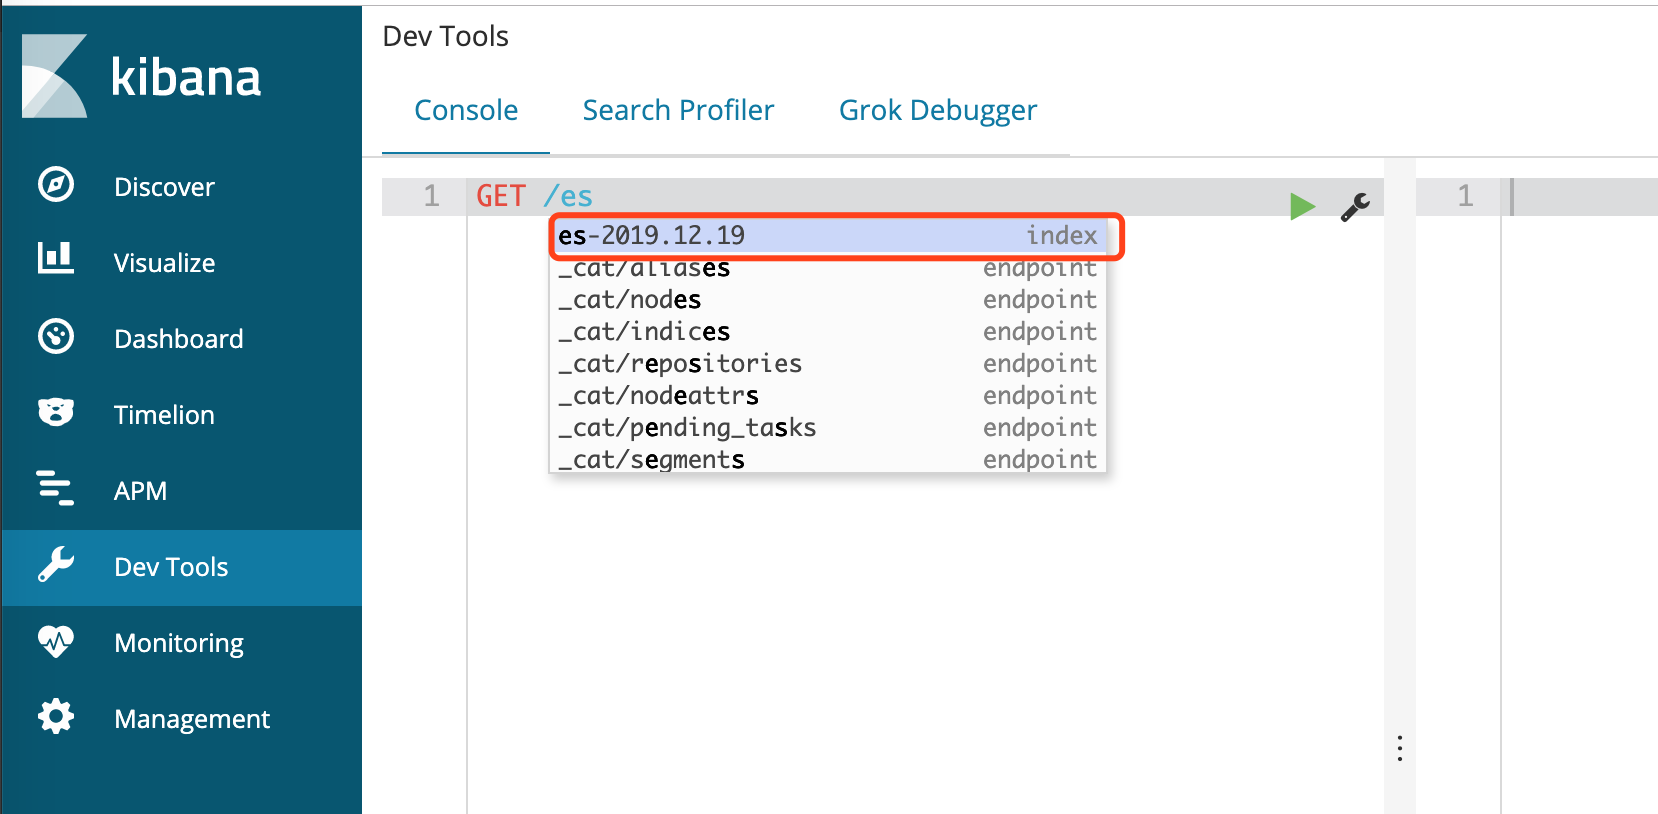The width and height of the screenshot is (1658, 814).
Task: Switch to the Search Profiler tab
Action: pos(678,110)
